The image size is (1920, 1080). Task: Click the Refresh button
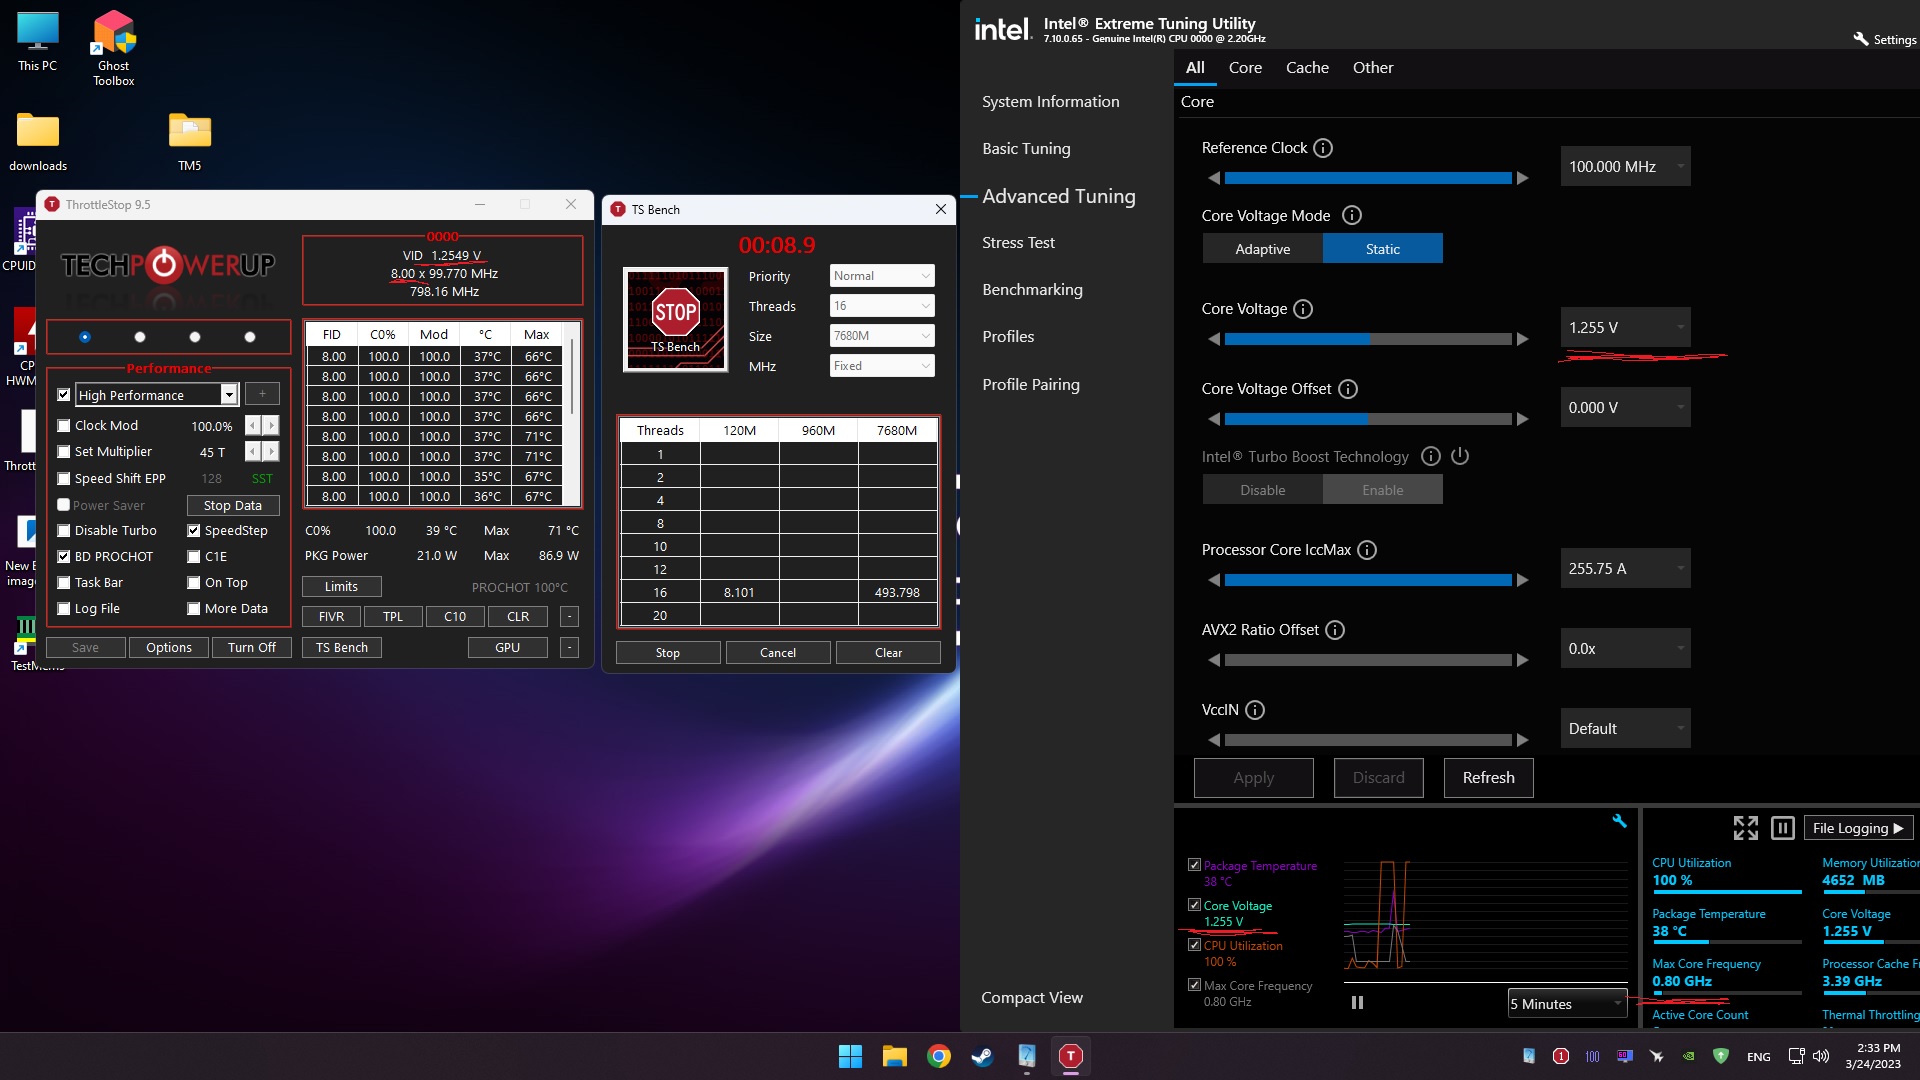(x=1488, y=778)
